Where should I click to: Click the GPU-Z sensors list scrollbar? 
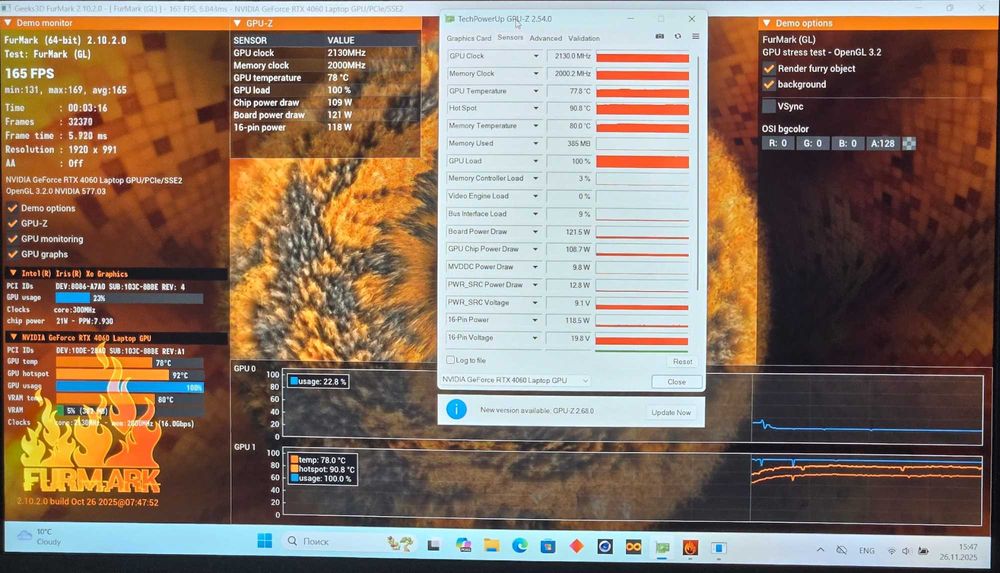pos(699,172)
